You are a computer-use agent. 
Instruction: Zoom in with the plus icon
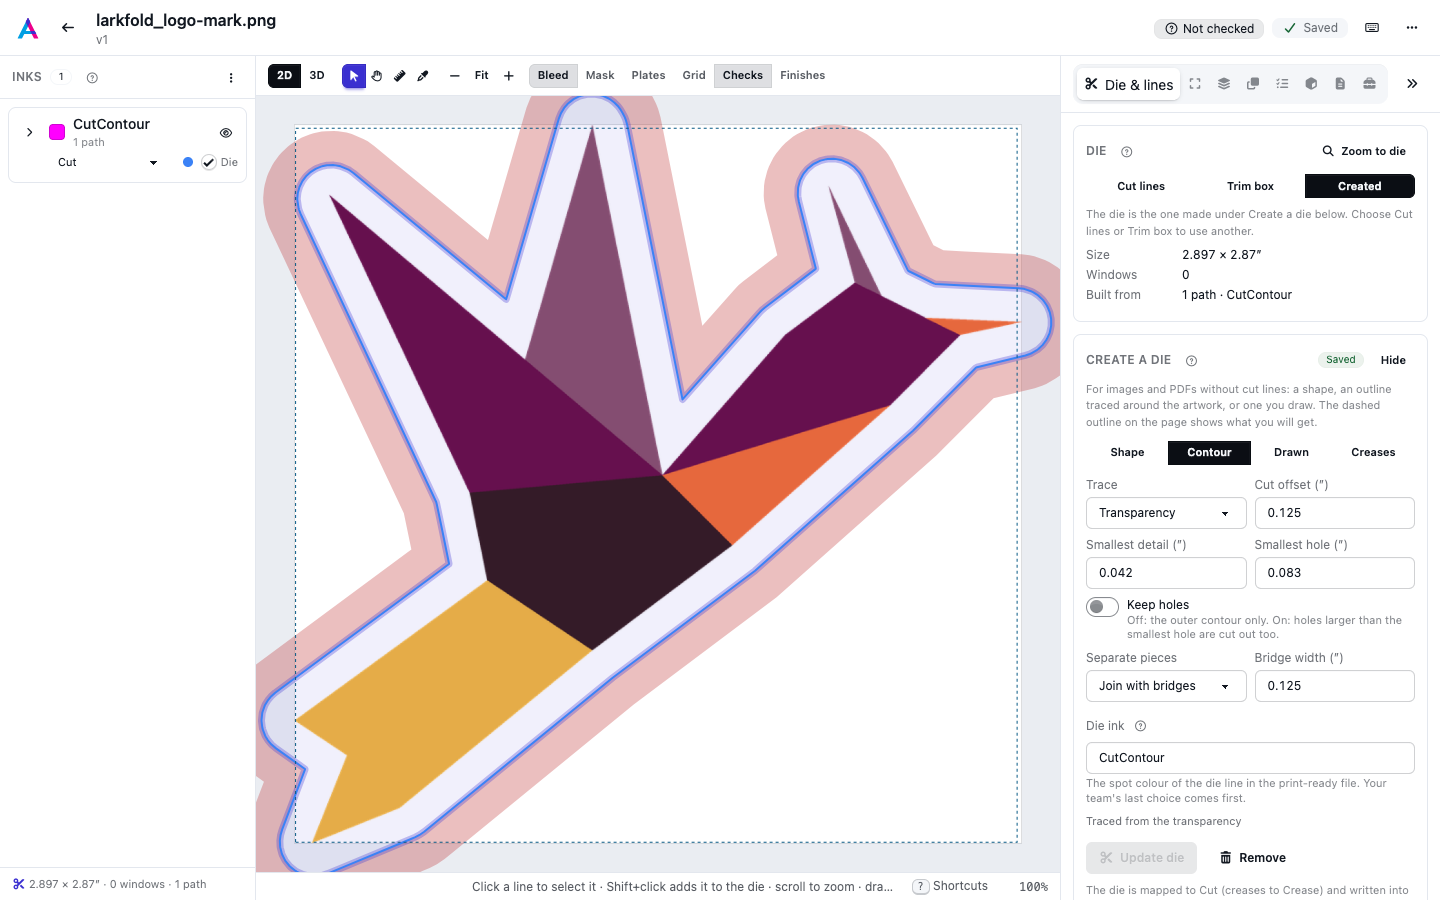509,76
